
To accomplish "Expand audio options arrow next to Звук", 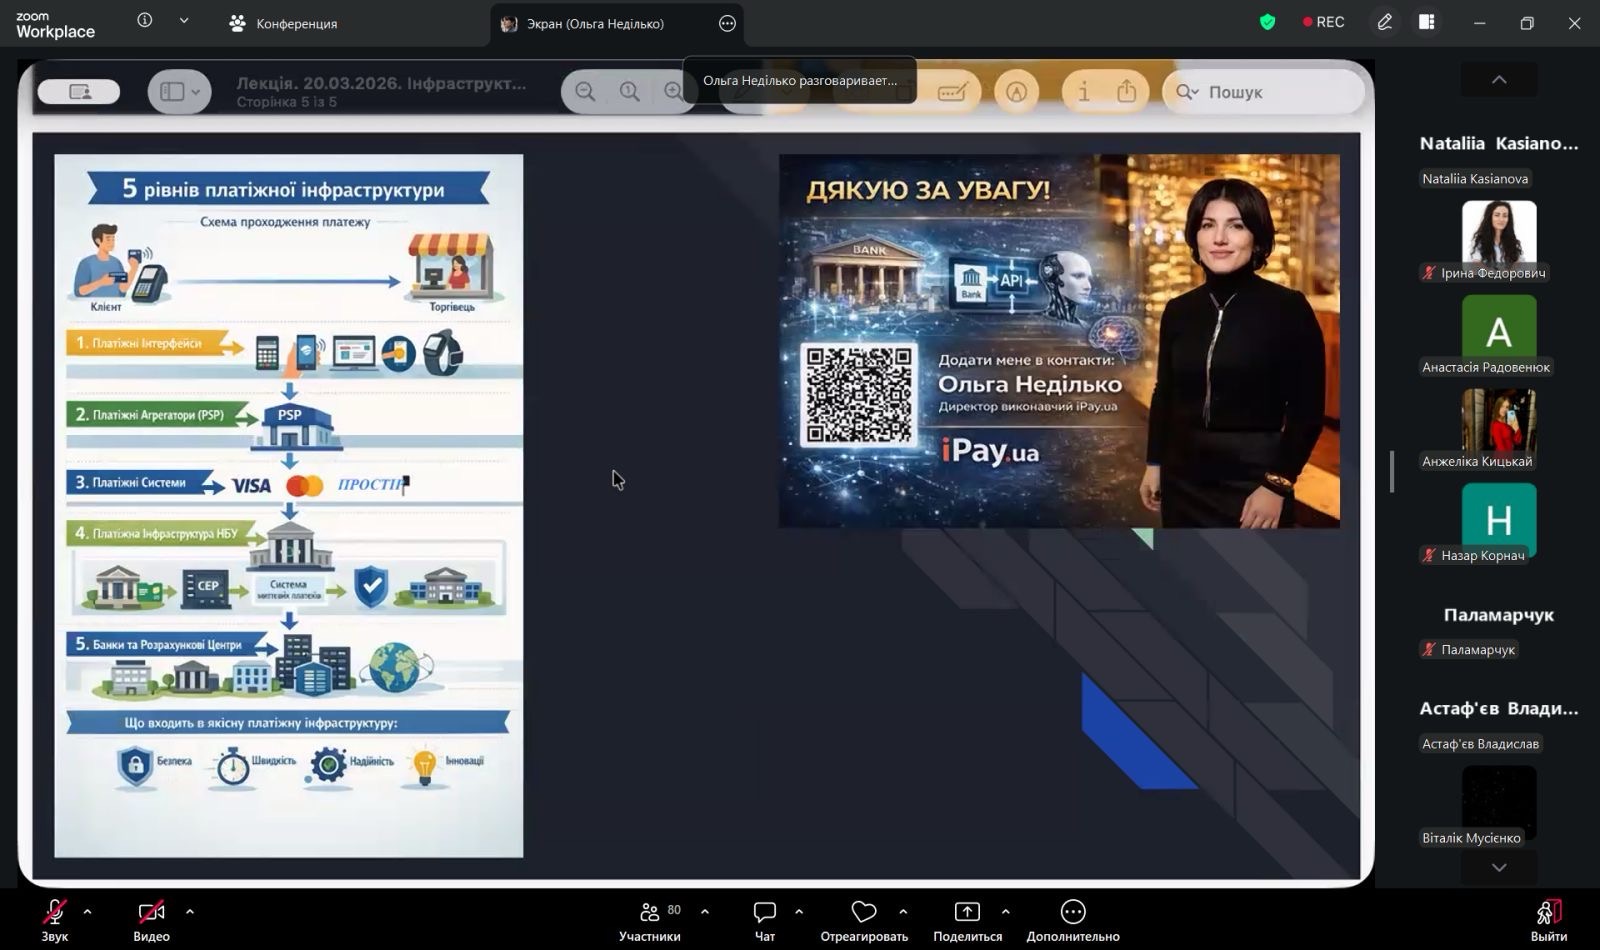I will click(x=88, y=911).
